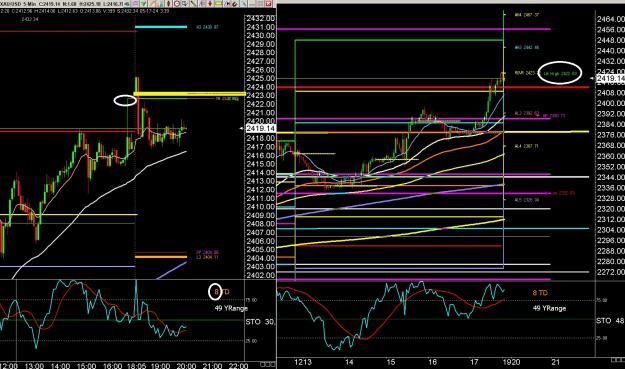Click the yellow horizontal bar toolbar icon

click(x=218, y=4)
